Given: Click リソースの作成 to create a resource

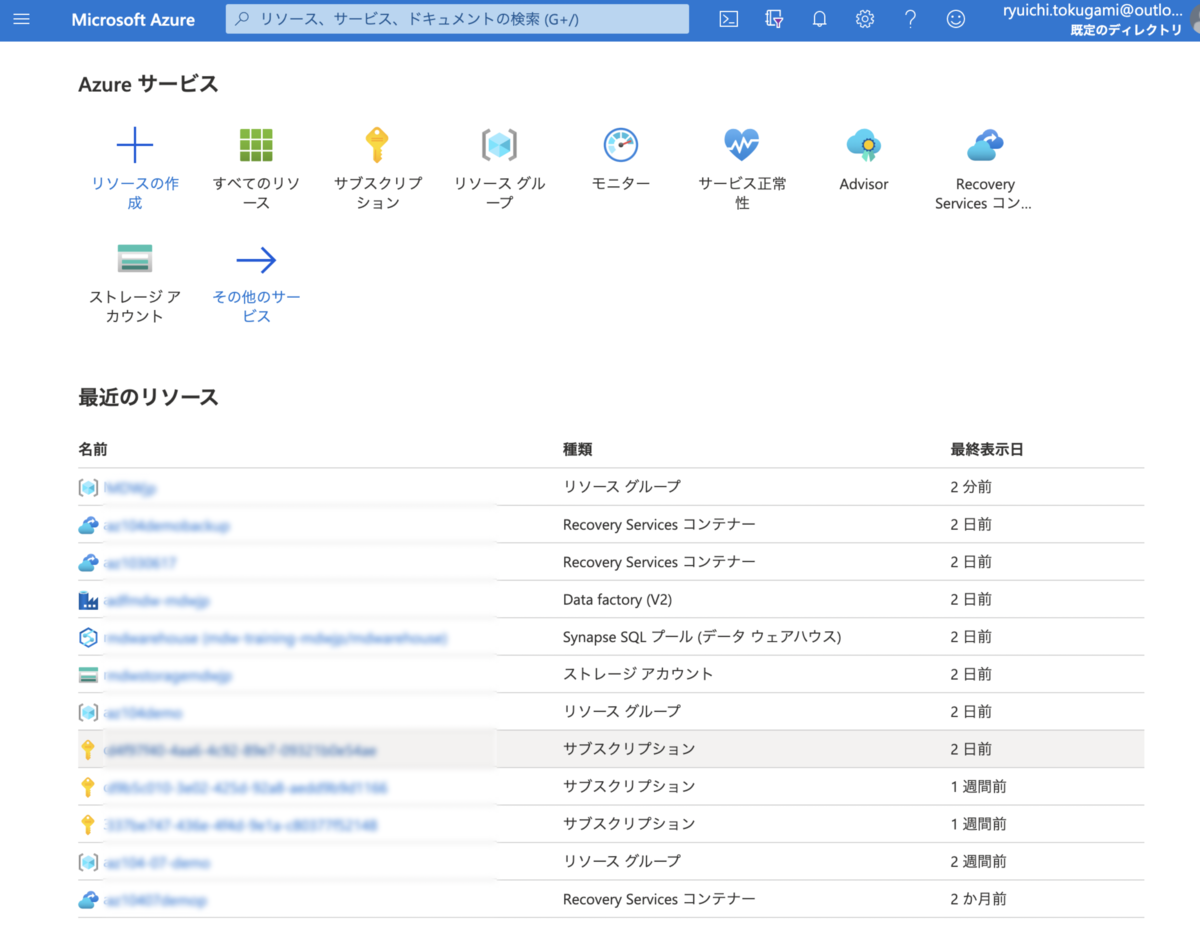Looking at the screenshot, I should pyautogui.click(x=134, y=144).
